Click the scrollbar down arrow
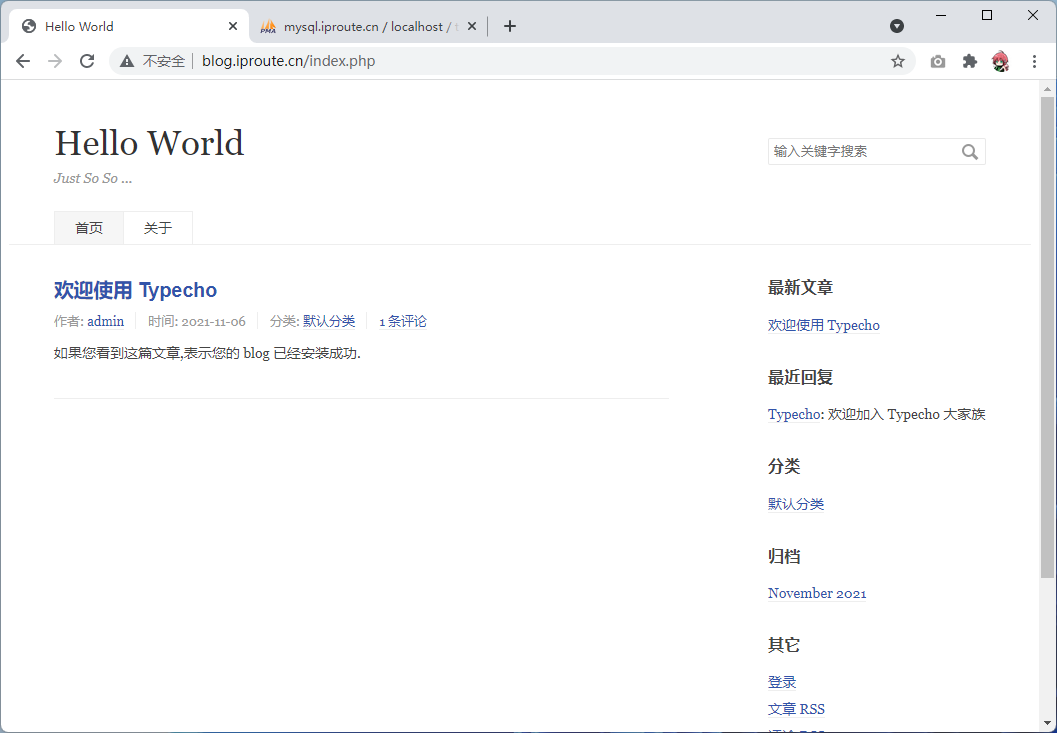Image resolution: width=1057 pixels, height=733 pixels. [1047, 724]
